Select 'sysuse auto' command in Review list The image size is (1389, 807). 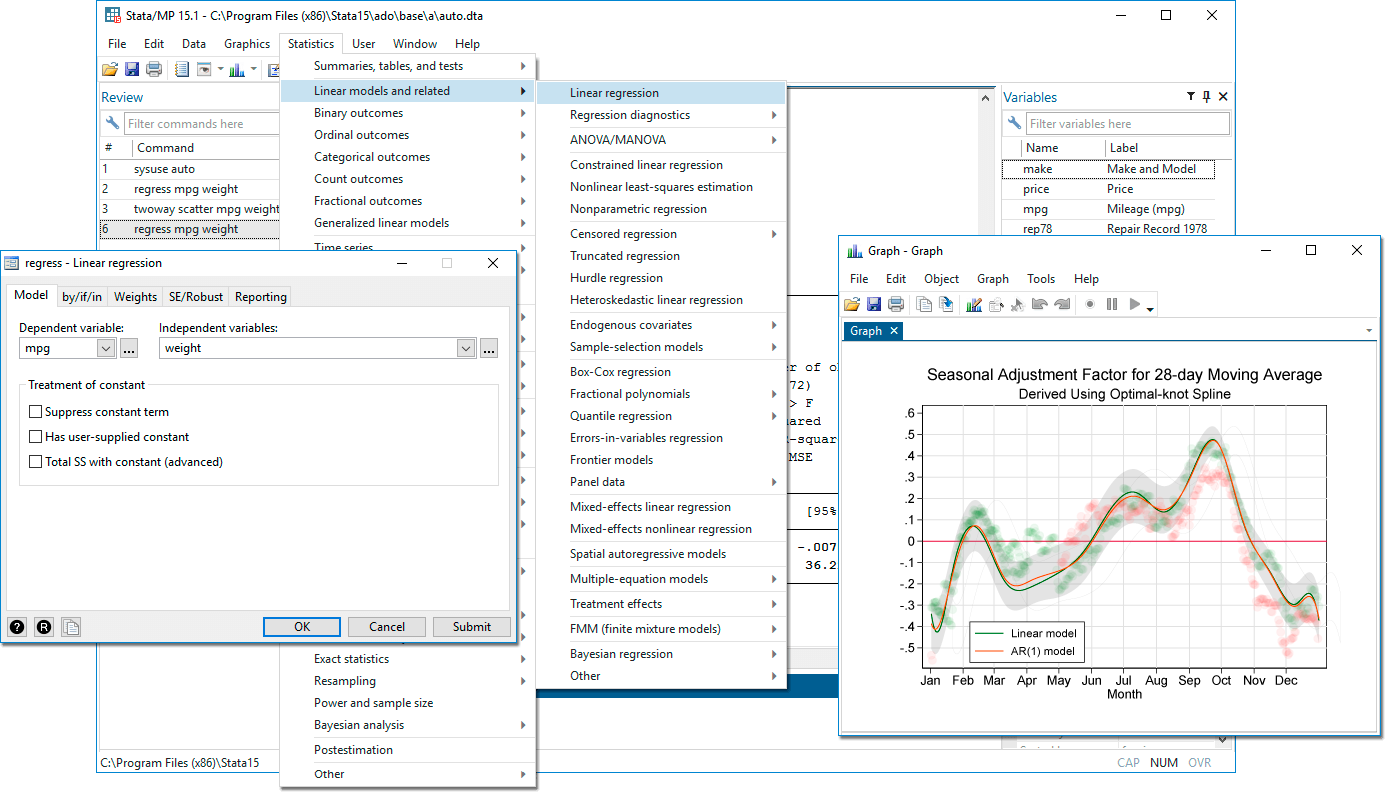tap(190, 169)
